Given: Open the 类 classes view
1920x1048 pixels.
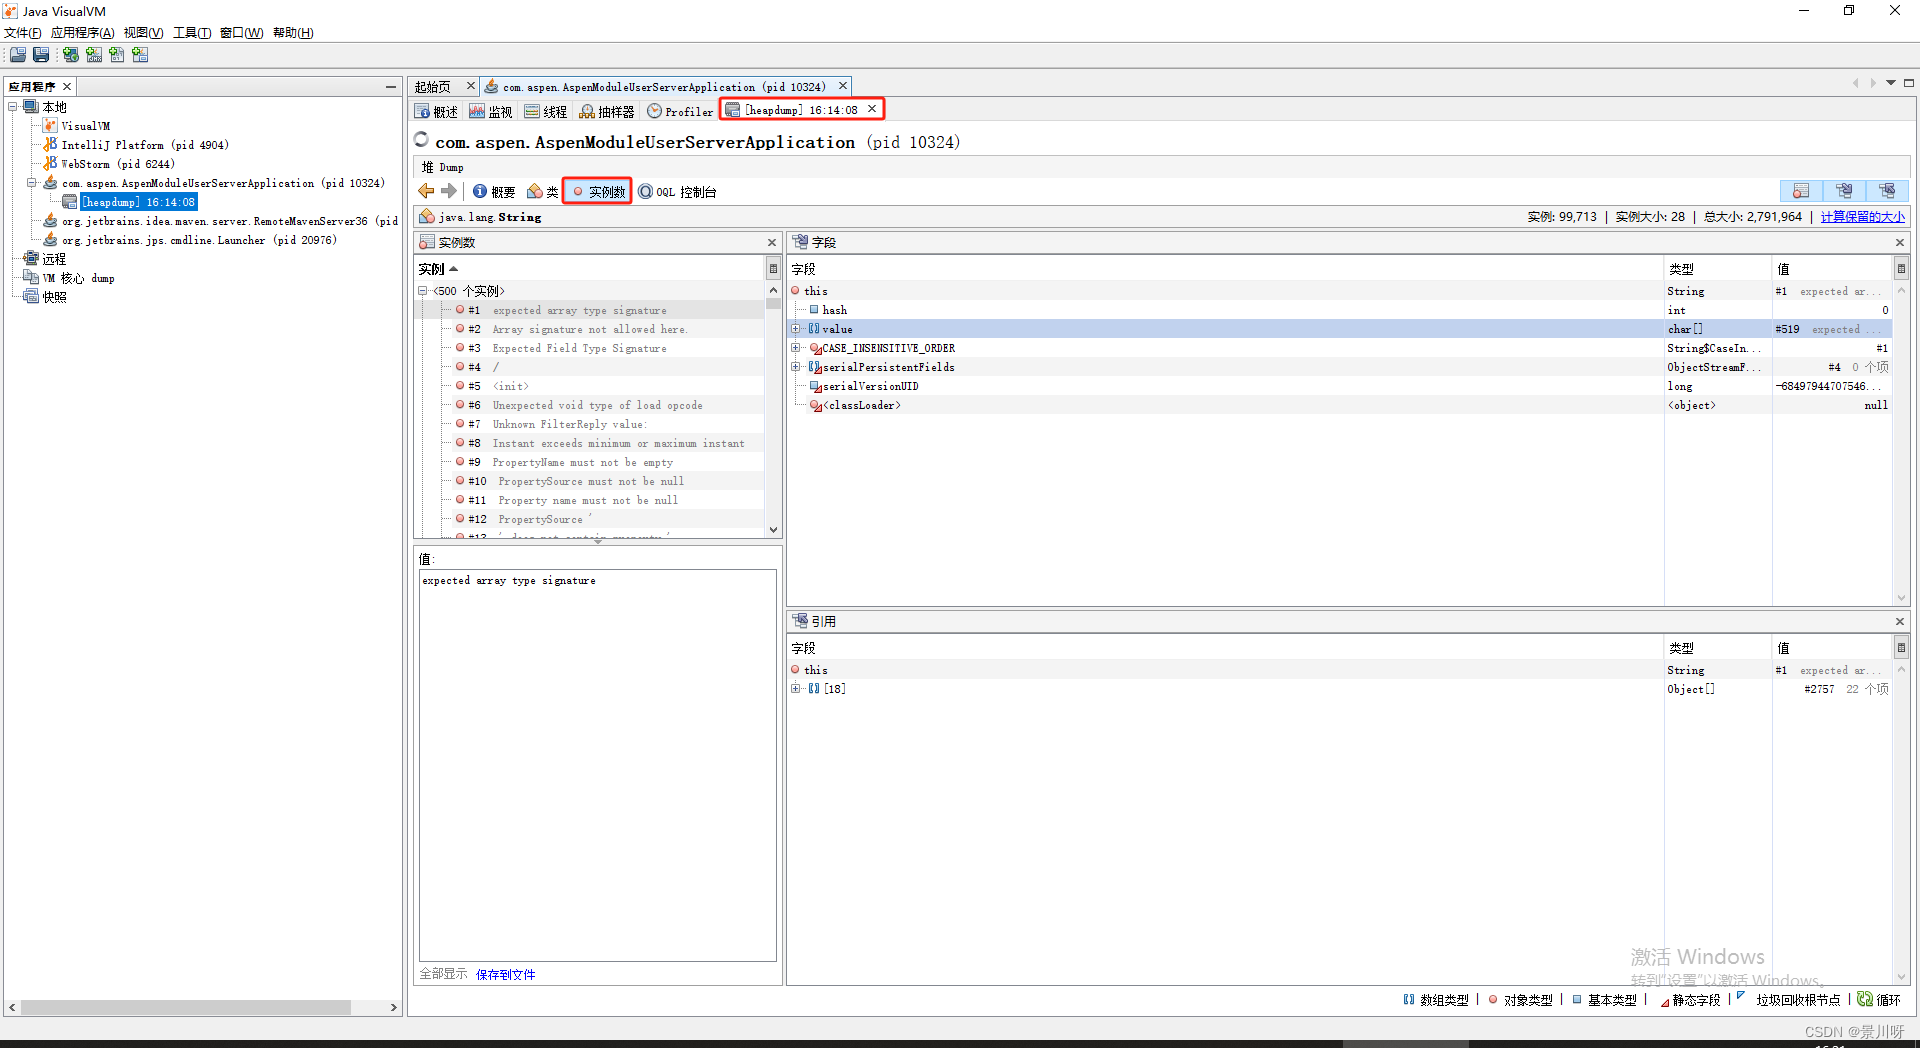Looking at the screenshot, I should [x=543, y=191].
